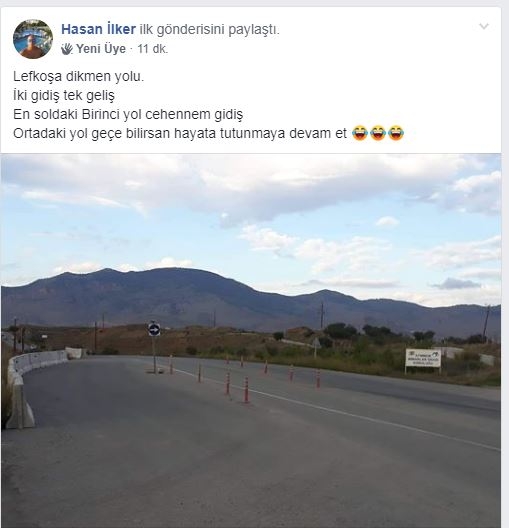The width and height of the screenshot is (509, 528).
Task: Open the 11 dk. post timestamp
Action: (x=152, y=49)
